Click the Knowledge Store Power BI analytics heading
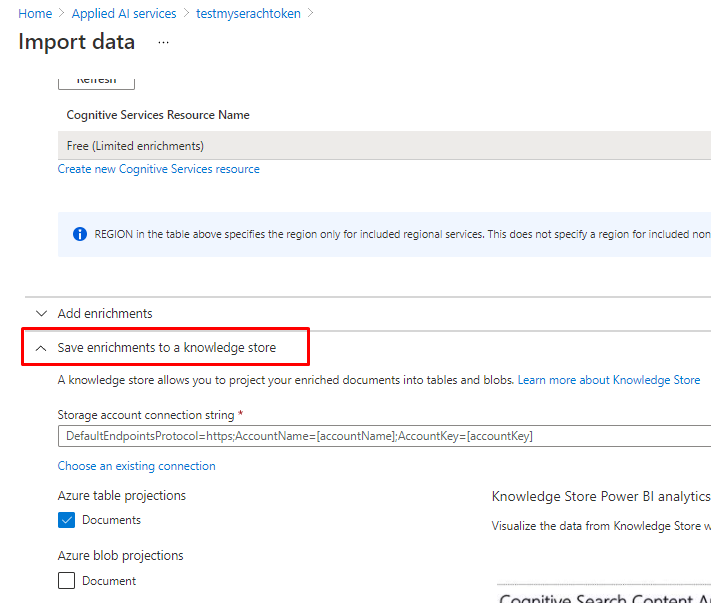The image size is (711, 603). 601,497
